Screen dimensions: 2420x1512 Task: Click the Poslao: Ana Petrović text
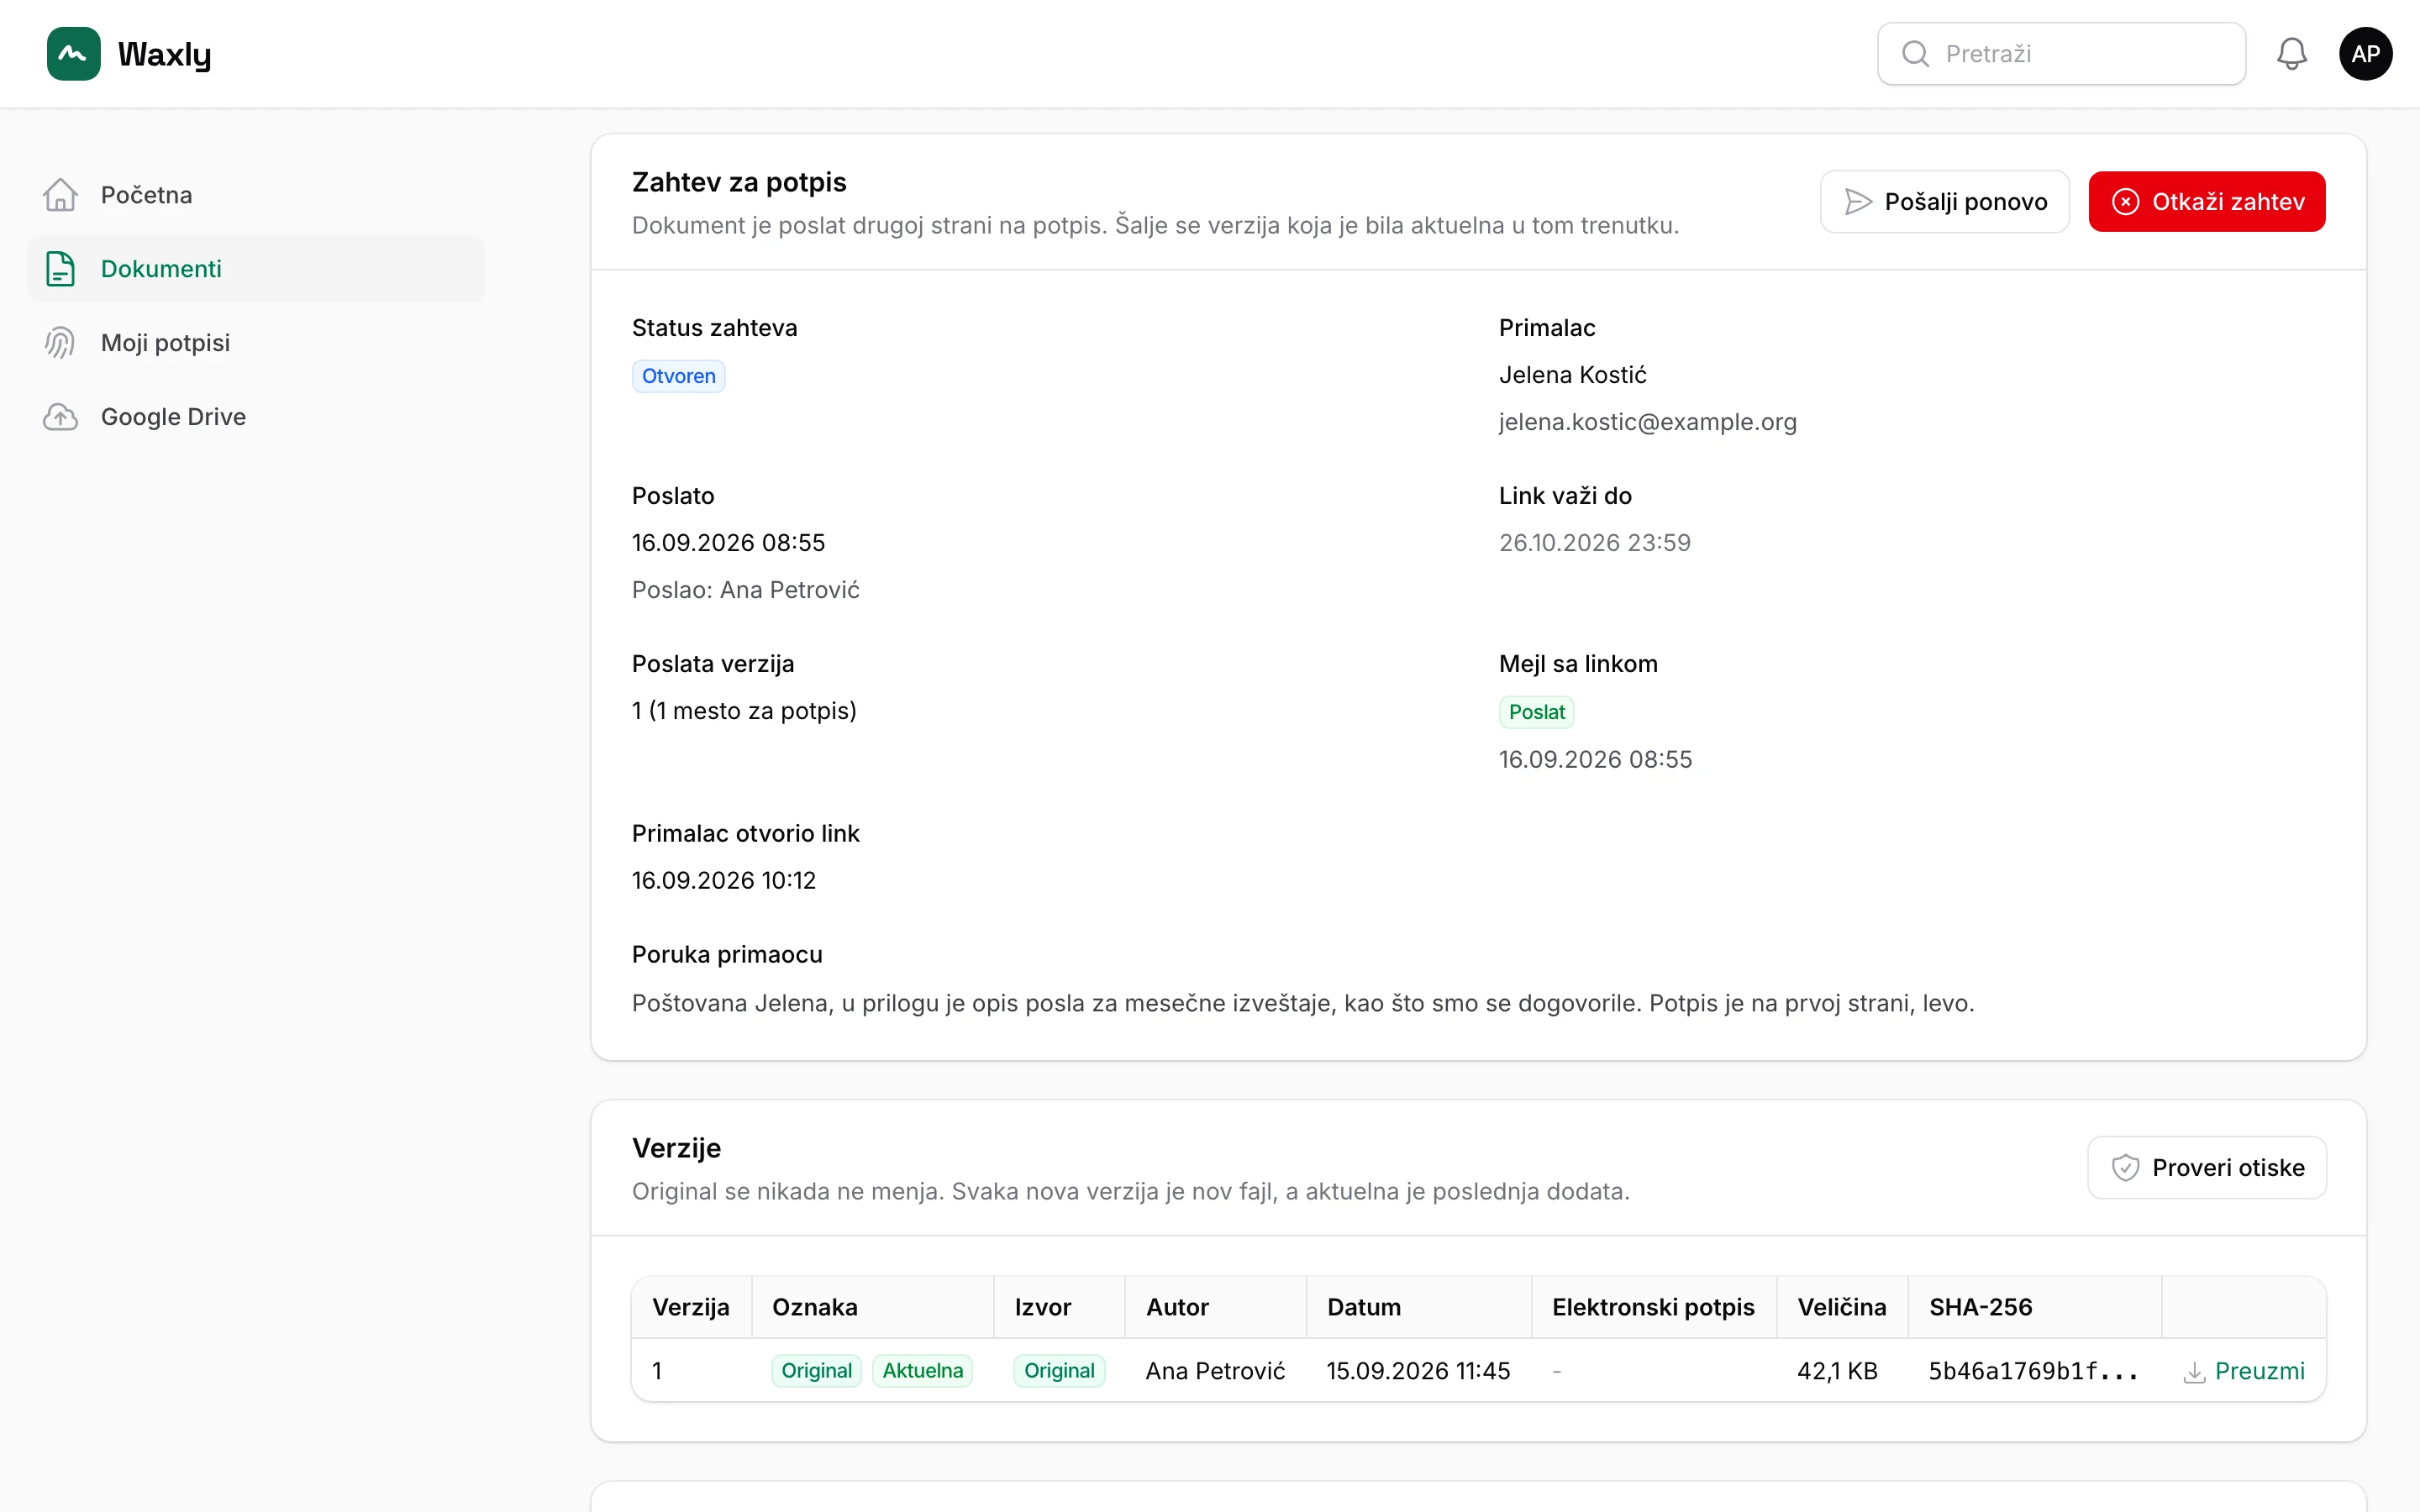(745, 590)
